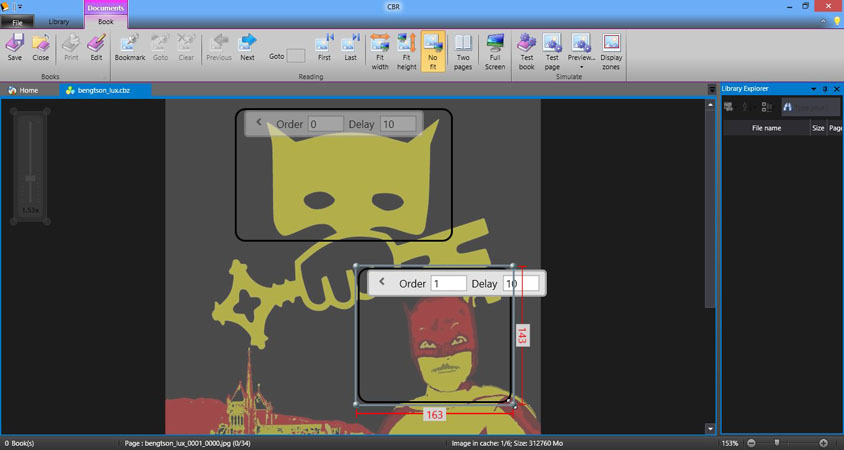
Task: Click the Library Explorer search box
Action: pos(810,107)
